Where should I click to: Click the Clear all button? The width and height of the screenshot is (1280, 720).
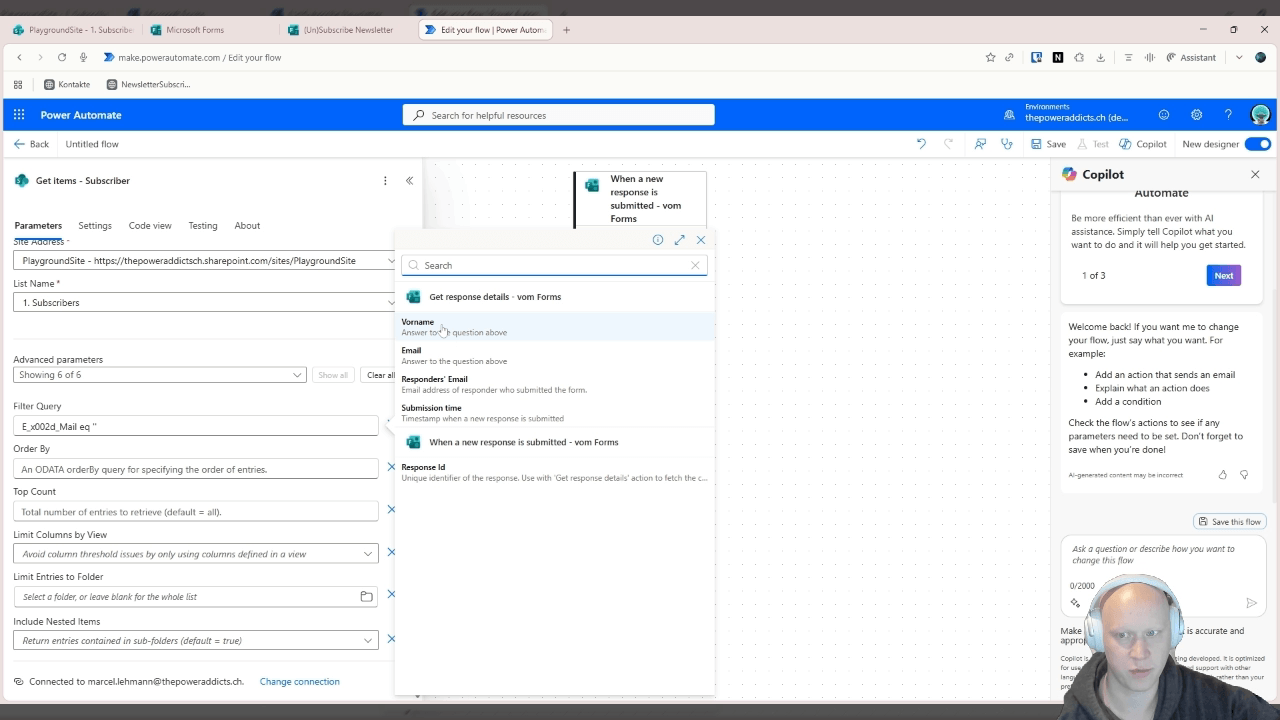[380, 375]
